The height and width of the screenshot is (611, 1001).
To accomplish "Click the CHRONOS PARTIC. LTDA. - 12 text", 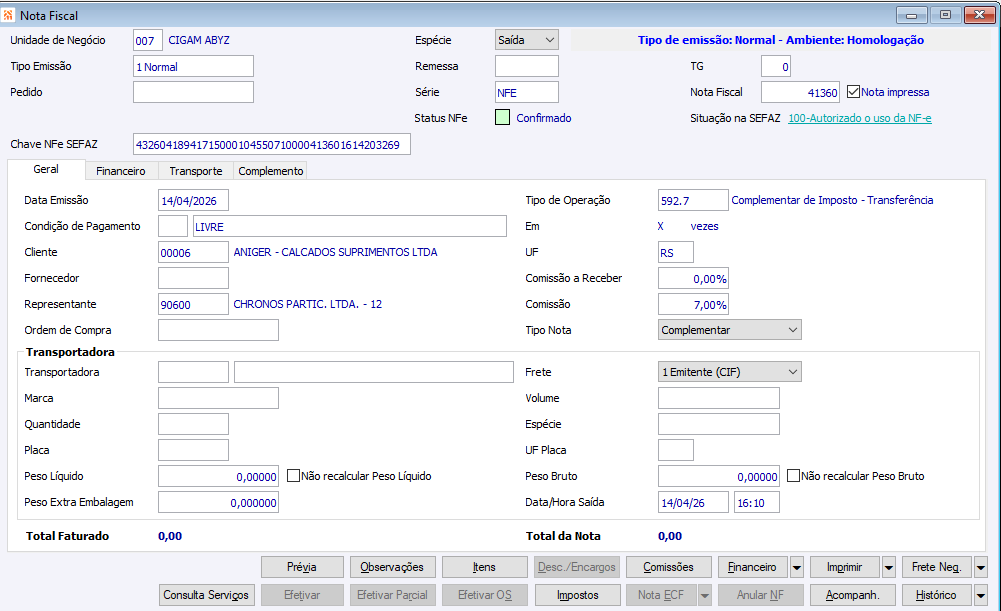I will (308, 305).
